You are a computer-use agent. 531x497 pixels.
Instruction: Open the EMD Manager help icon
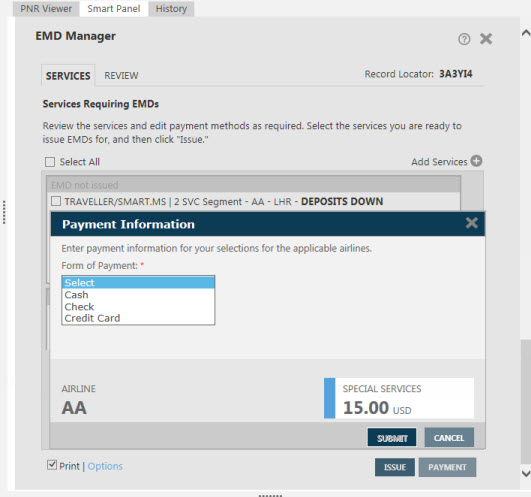point(464,39)
